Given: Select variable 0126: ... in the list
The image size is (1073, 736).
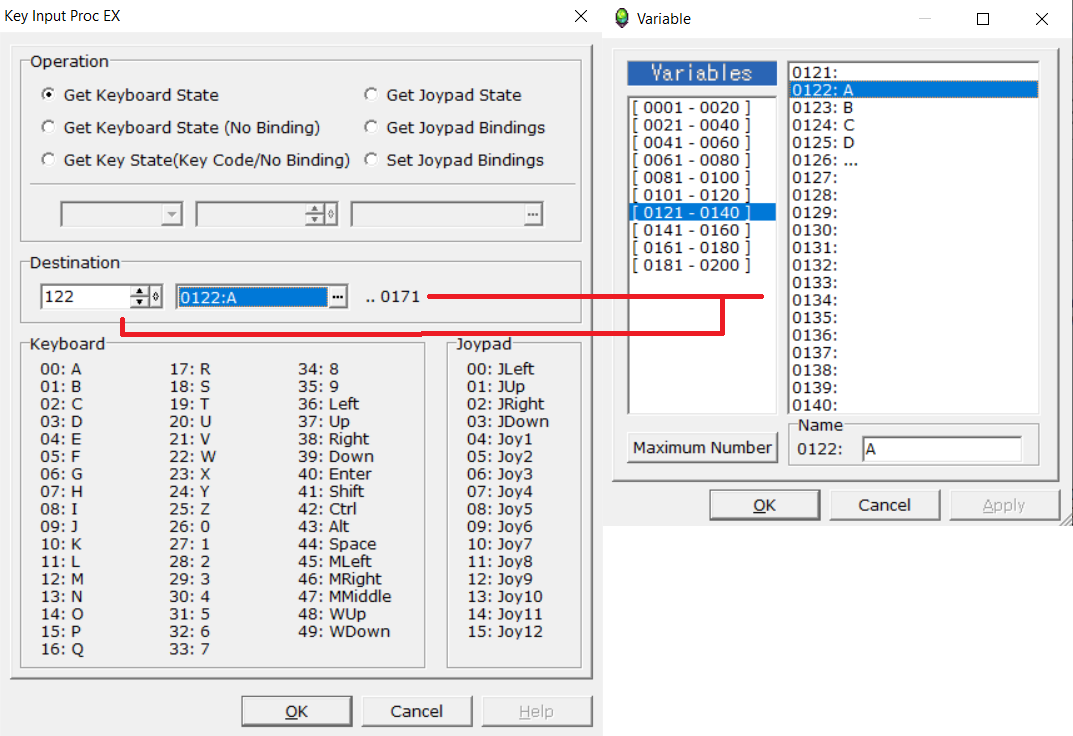Looking at the screenshot, I should (x=914, y=160).
